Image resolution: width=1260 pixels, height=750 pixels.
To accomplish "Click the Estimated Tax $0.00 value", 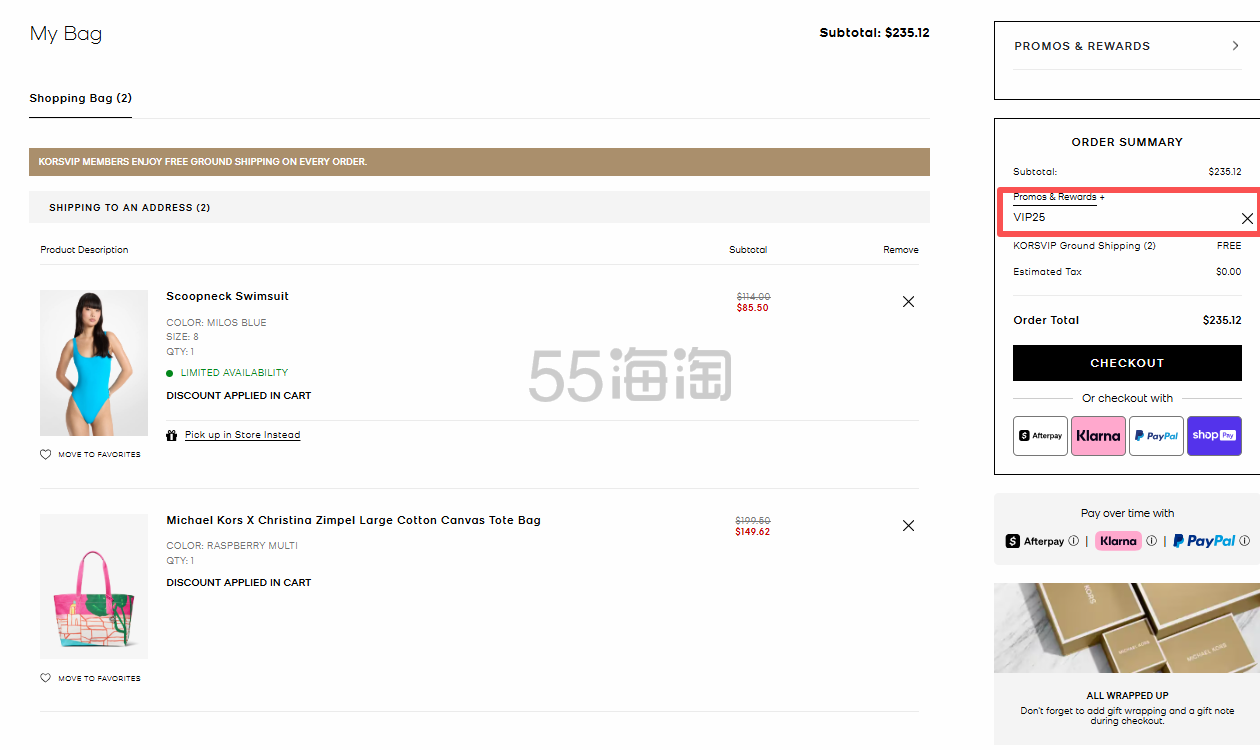I will click(1228, 272).
